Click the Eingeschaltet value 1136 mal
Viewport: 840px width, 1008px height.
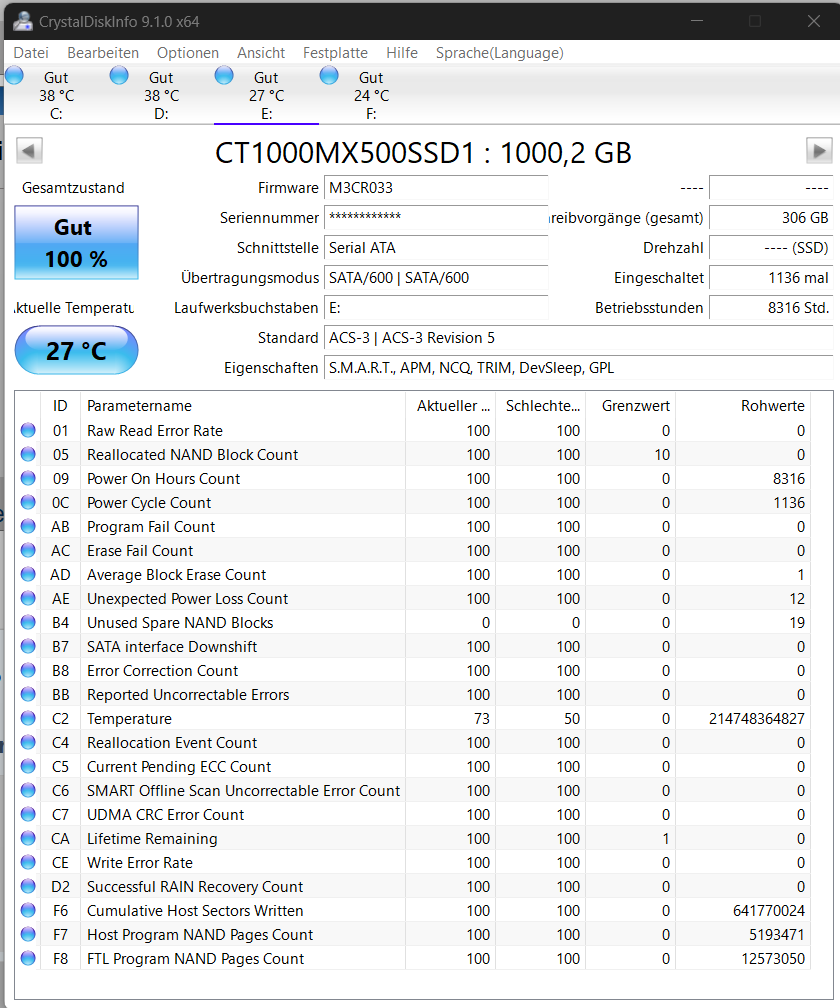coord(771,278)
